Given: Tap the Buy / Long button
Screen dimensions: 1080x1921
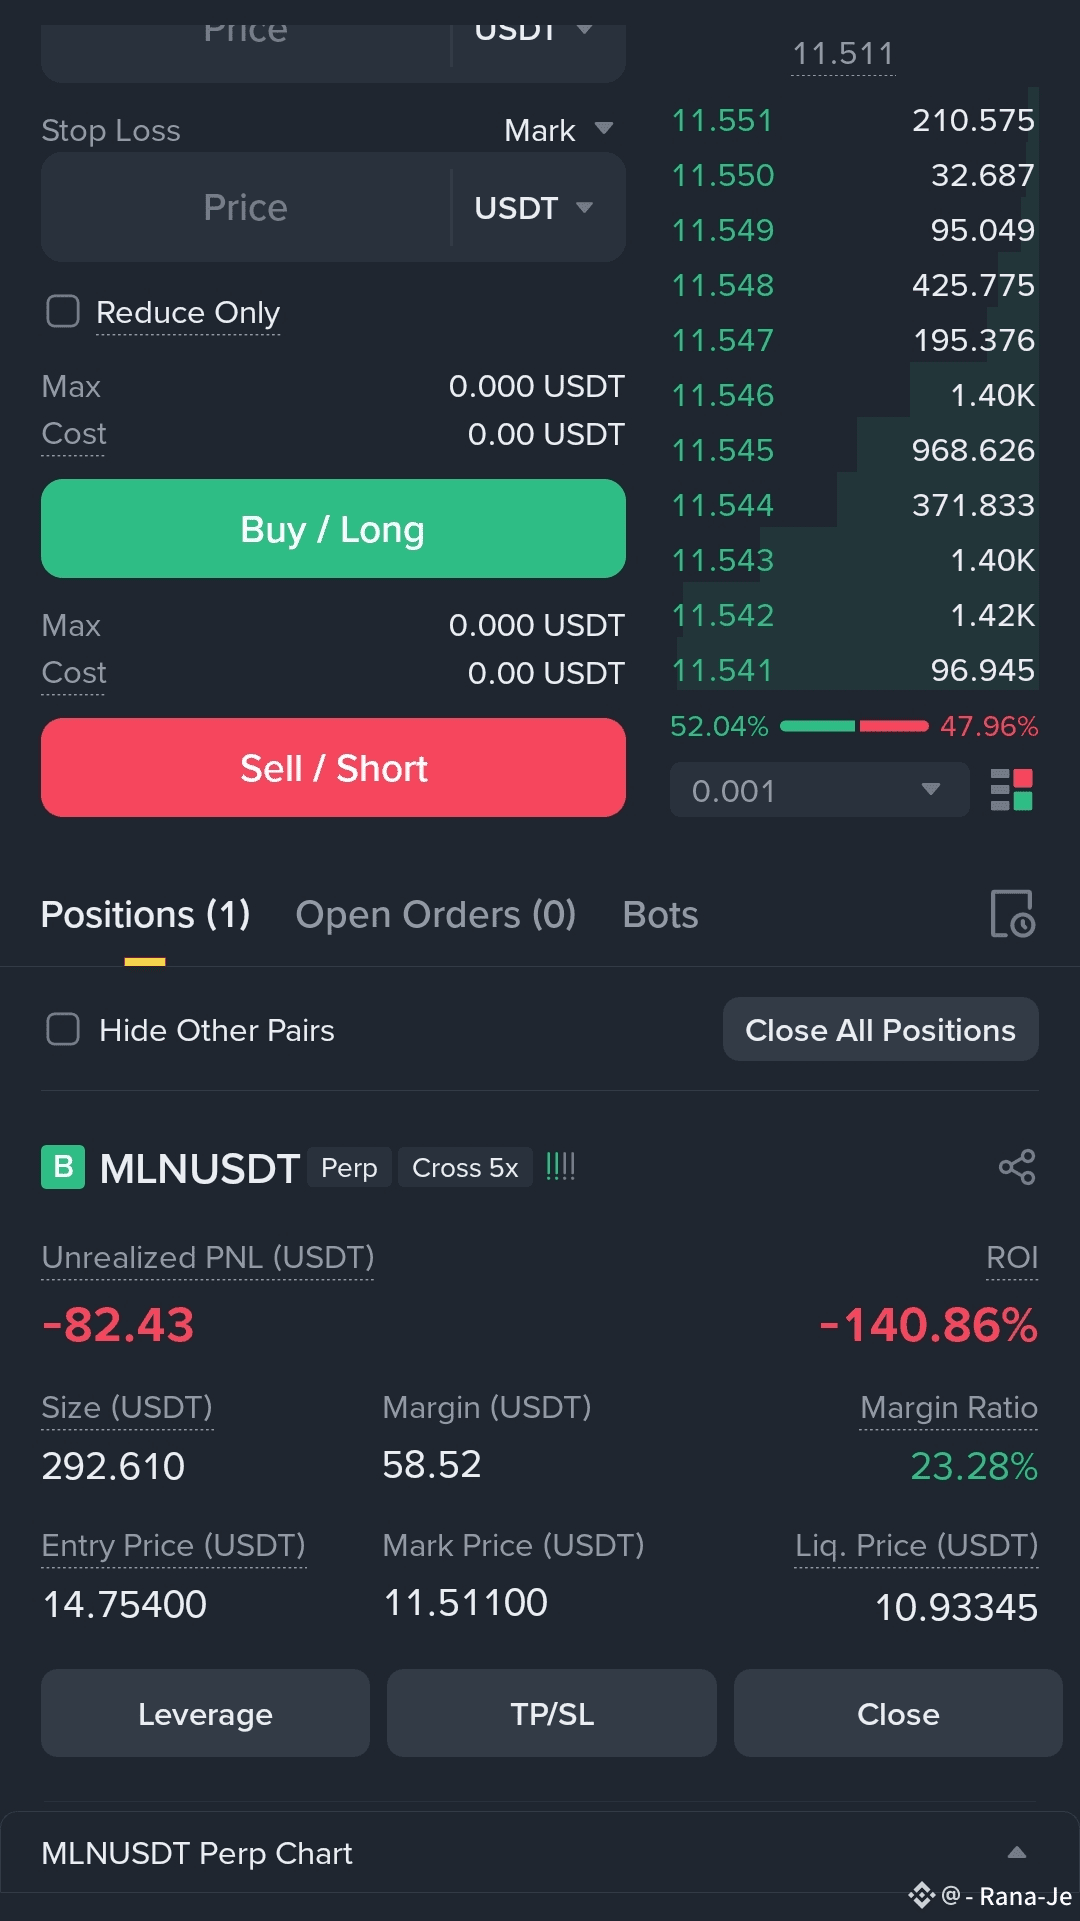Looking at the screenshot, I should (x=333, y=529).
